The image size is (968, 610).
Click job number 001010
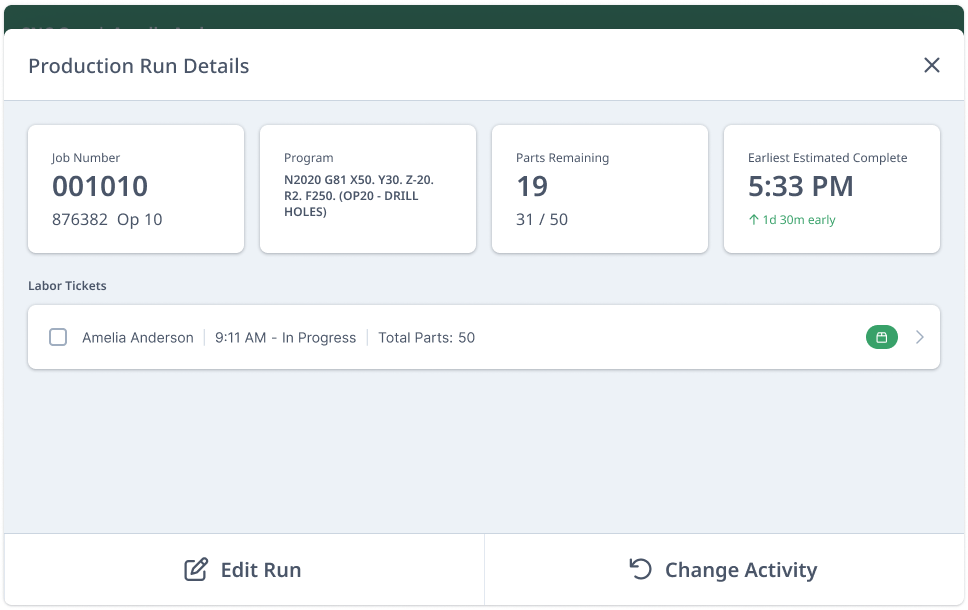[100, 187]
